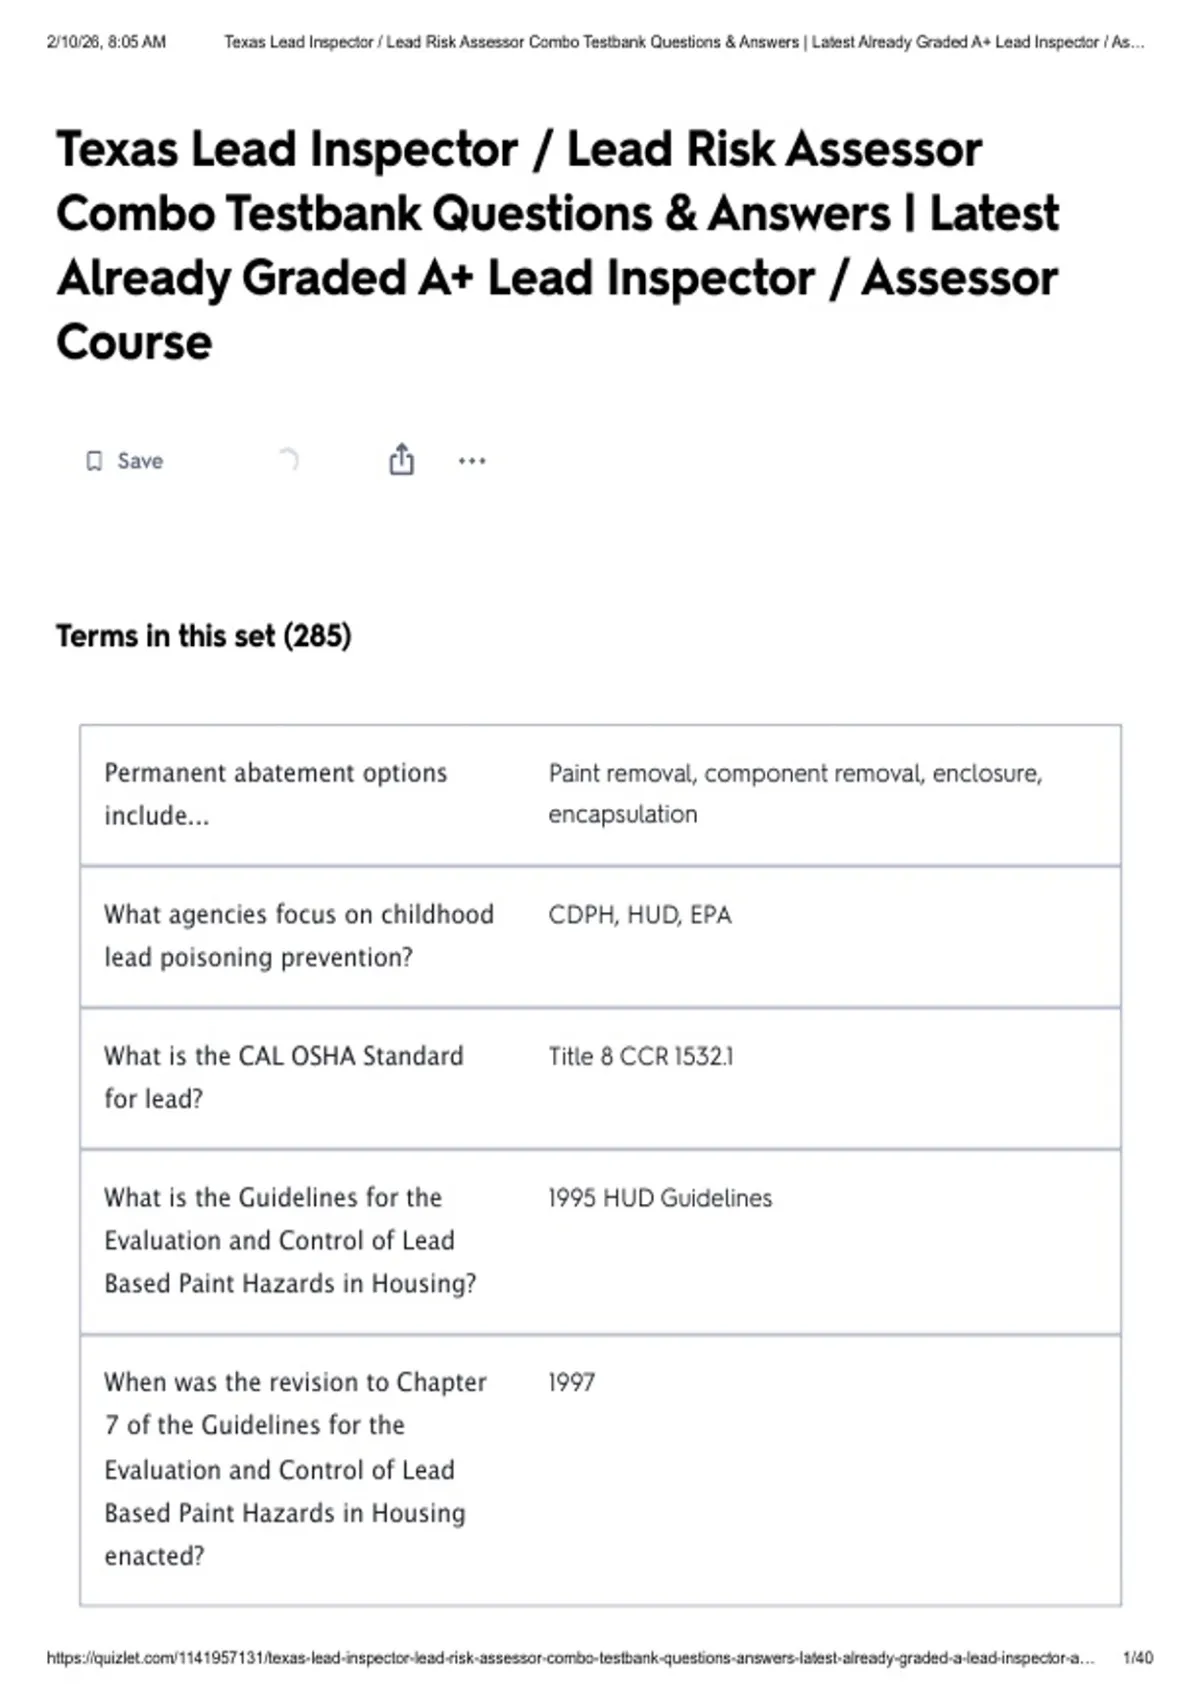
Task: Select the childhood lead poisoning prevention term
Action: click(299, 936)
